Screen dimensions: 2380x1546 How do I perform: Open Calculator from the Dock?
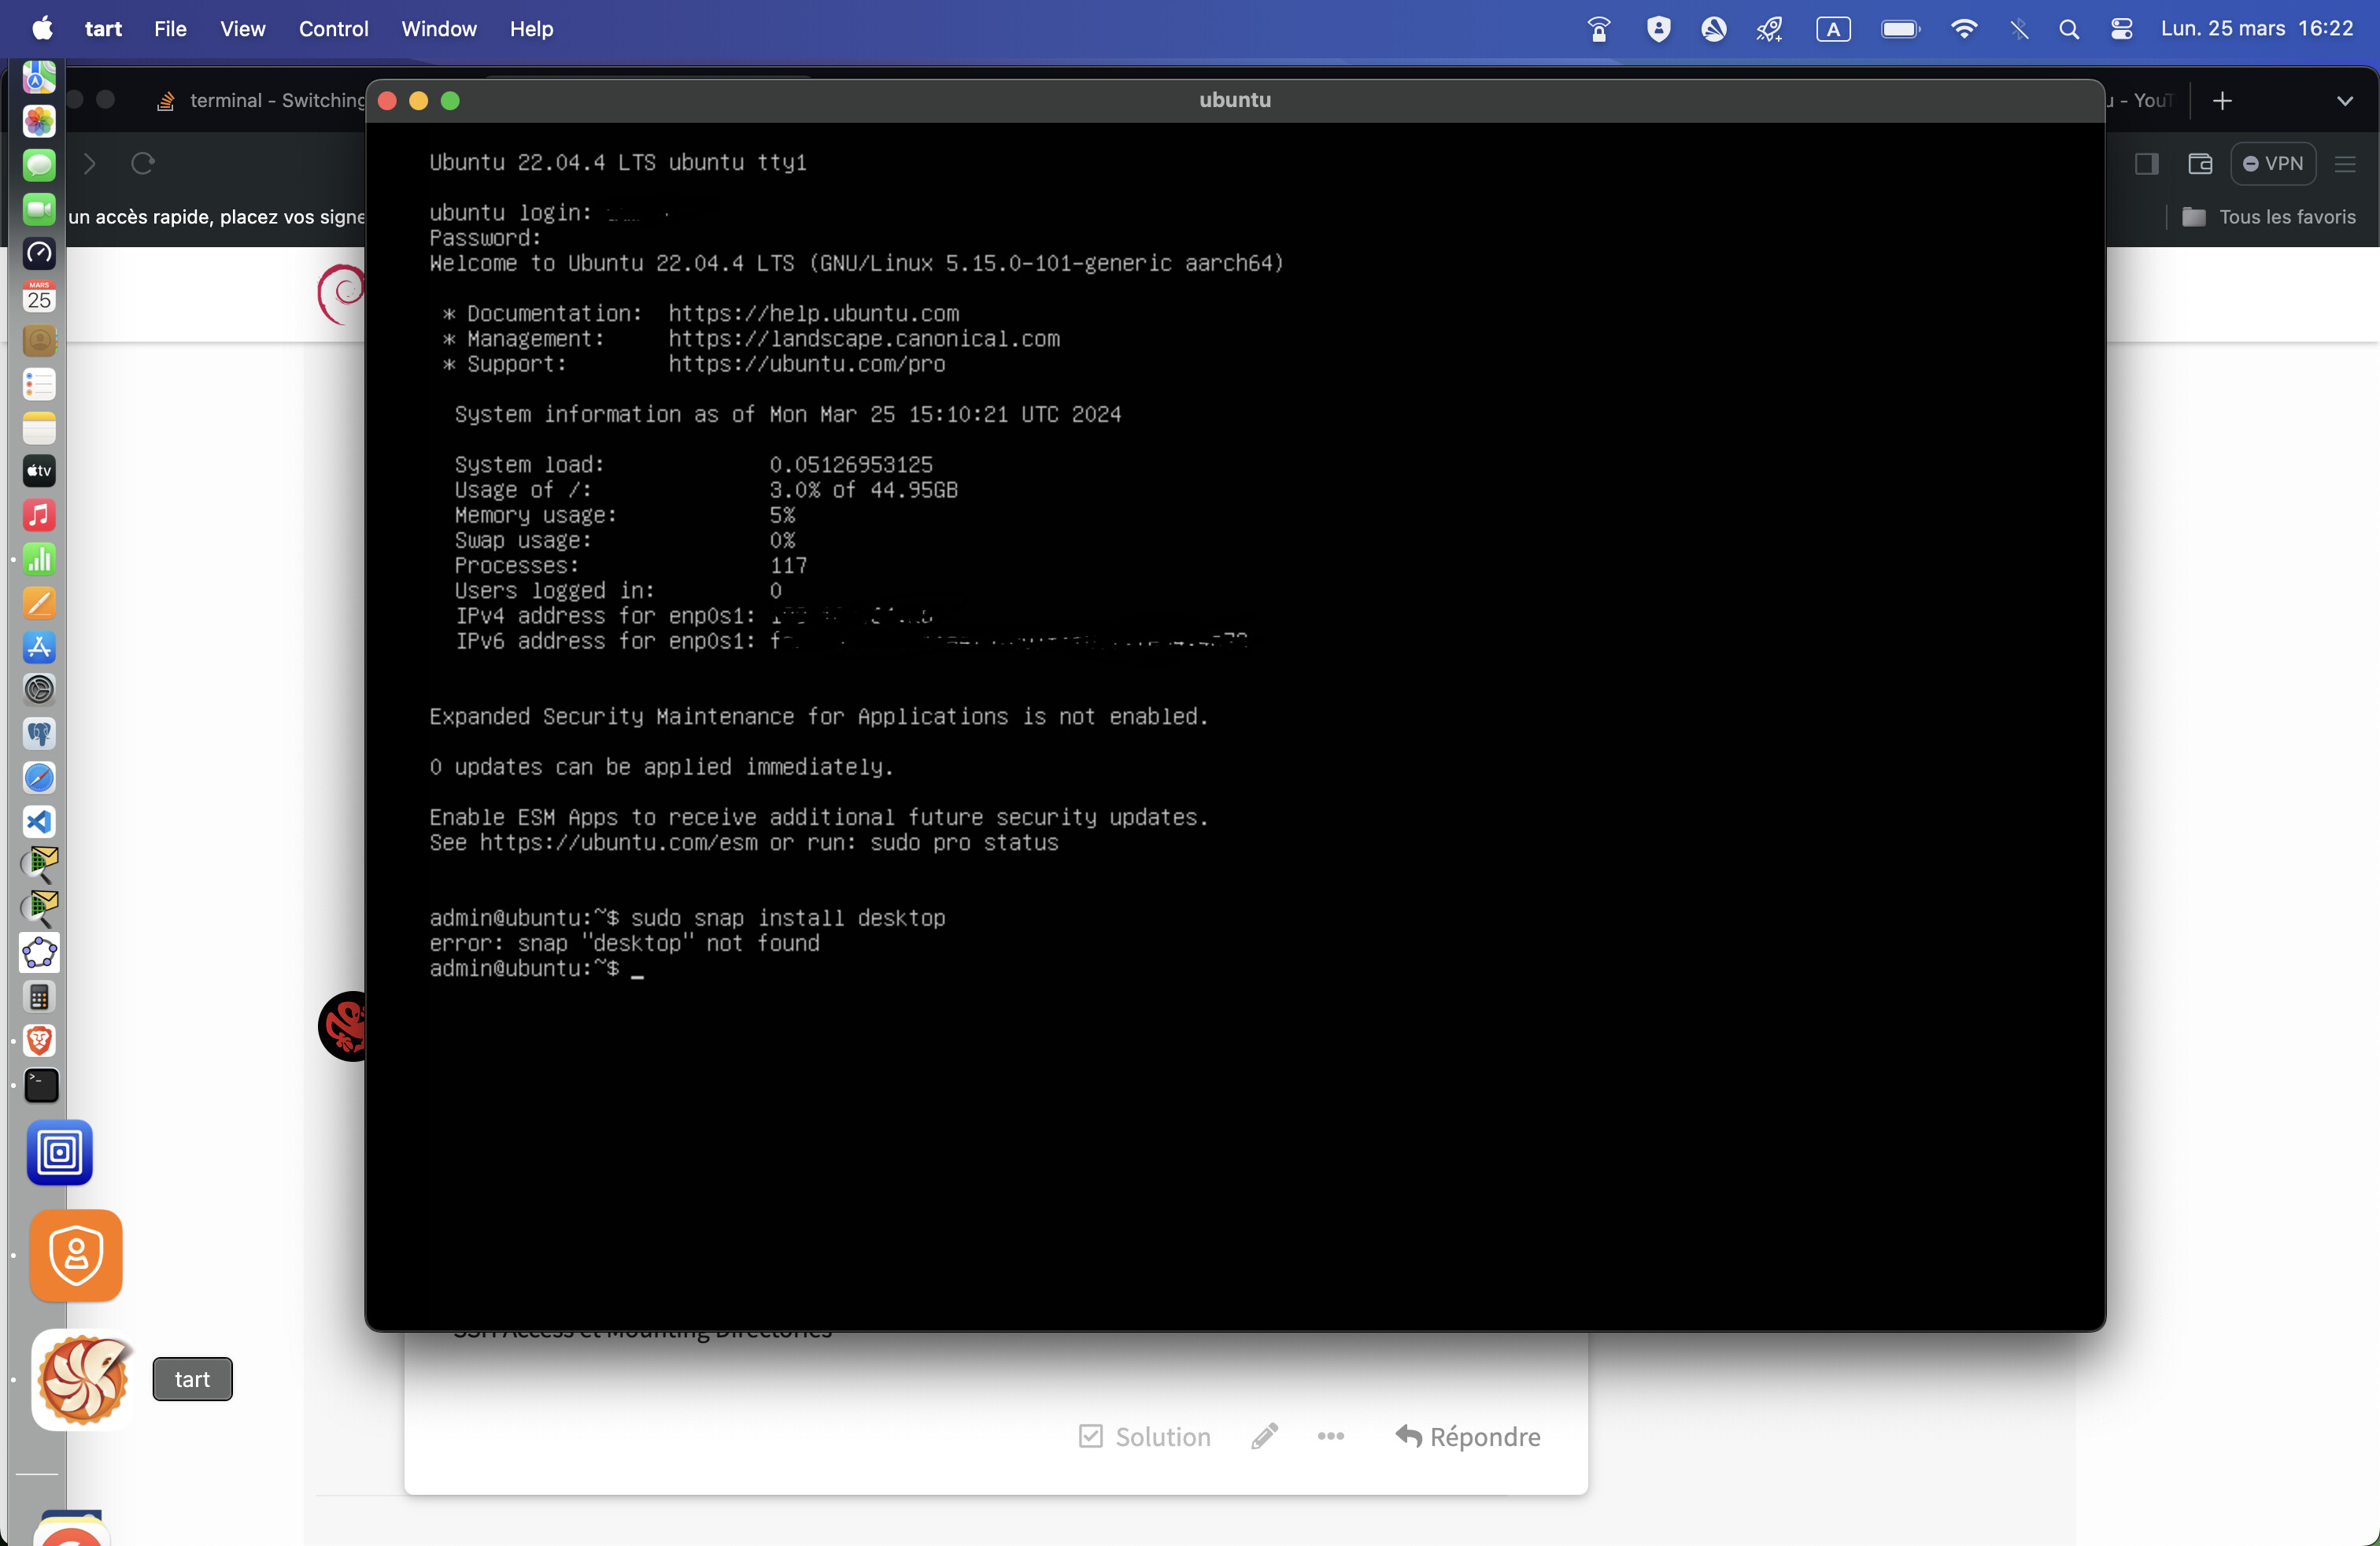tap(39, 997)
